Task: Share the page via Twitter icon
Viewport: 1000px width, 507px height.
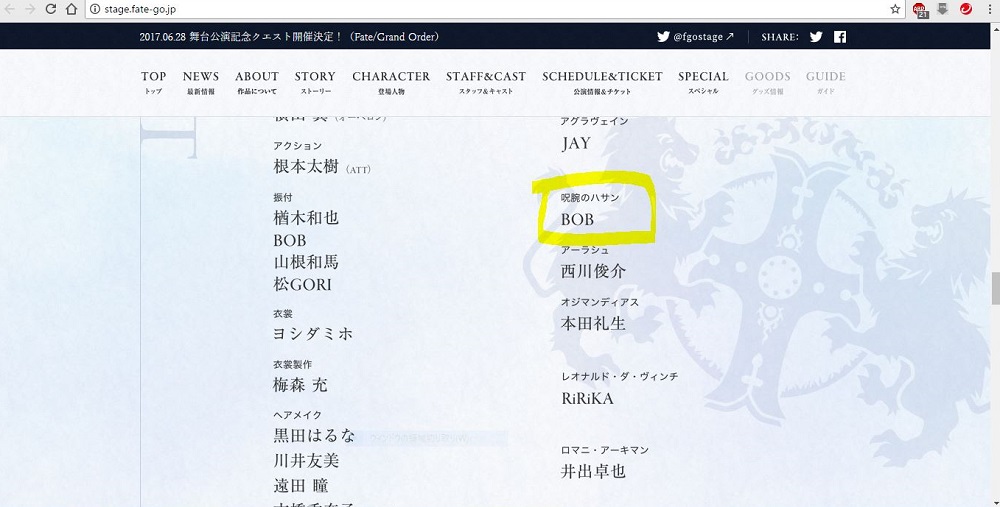Action: (816, 37)
